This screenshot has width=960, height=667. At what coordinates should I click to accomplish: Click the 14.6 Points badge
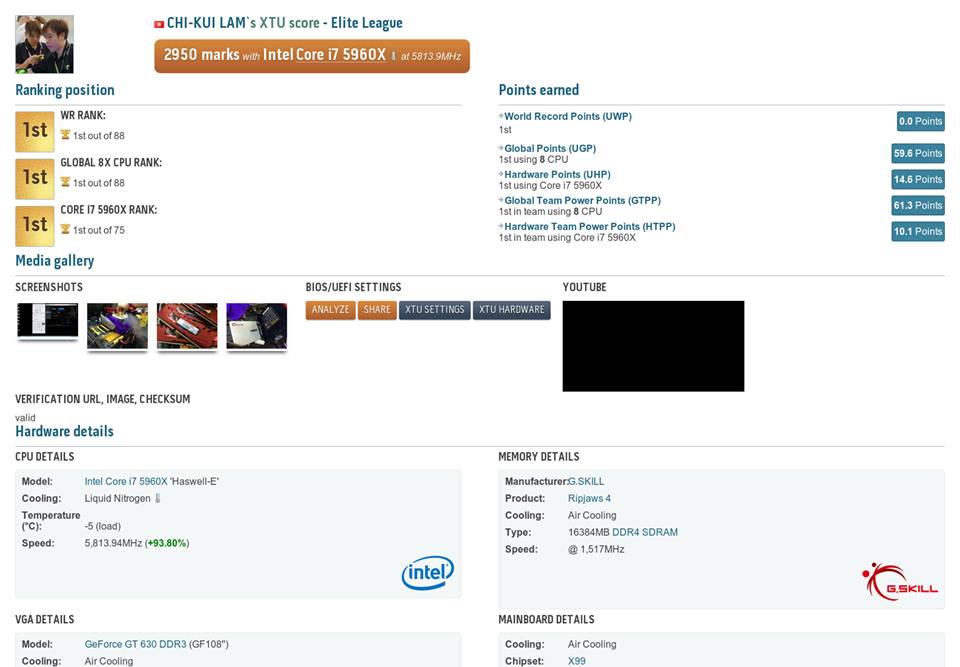tap(918, 179)
